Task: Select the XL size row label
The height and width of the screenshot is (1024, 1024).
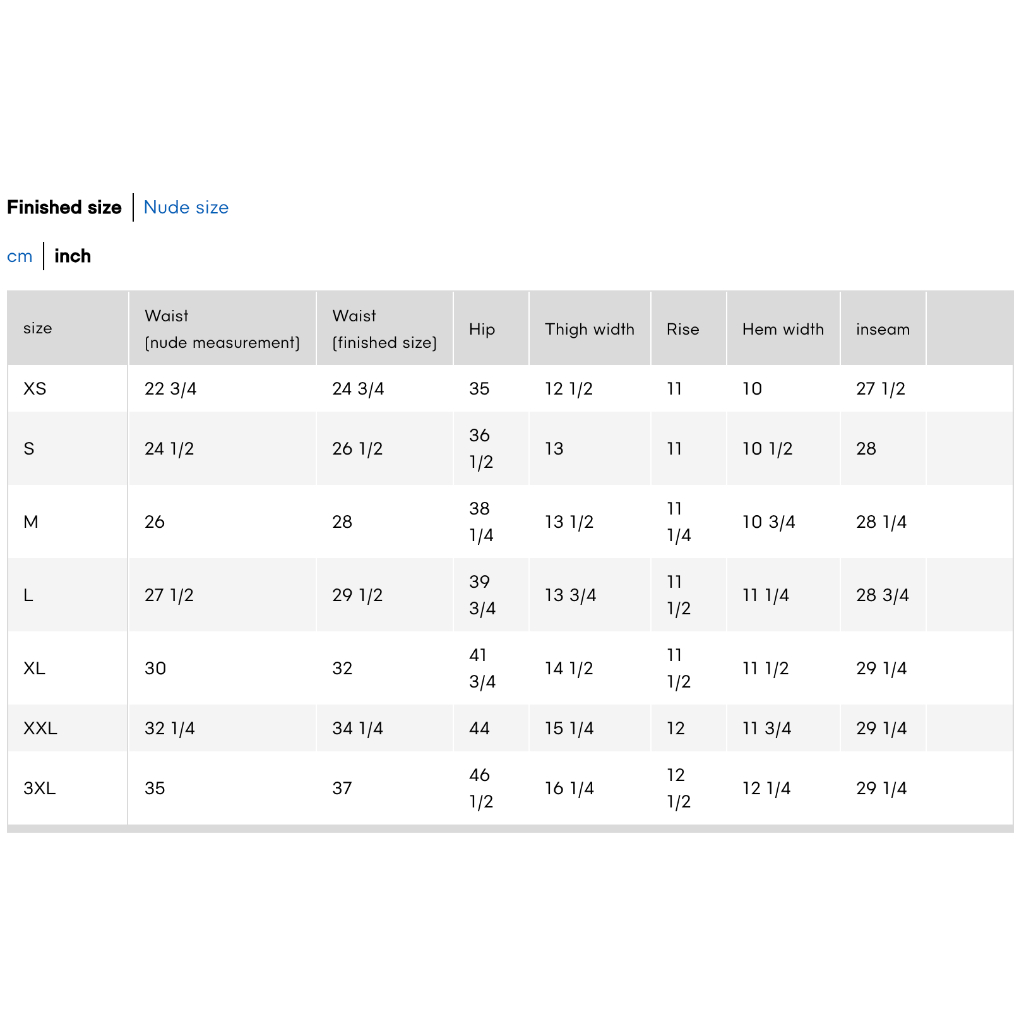Action: 34,668
